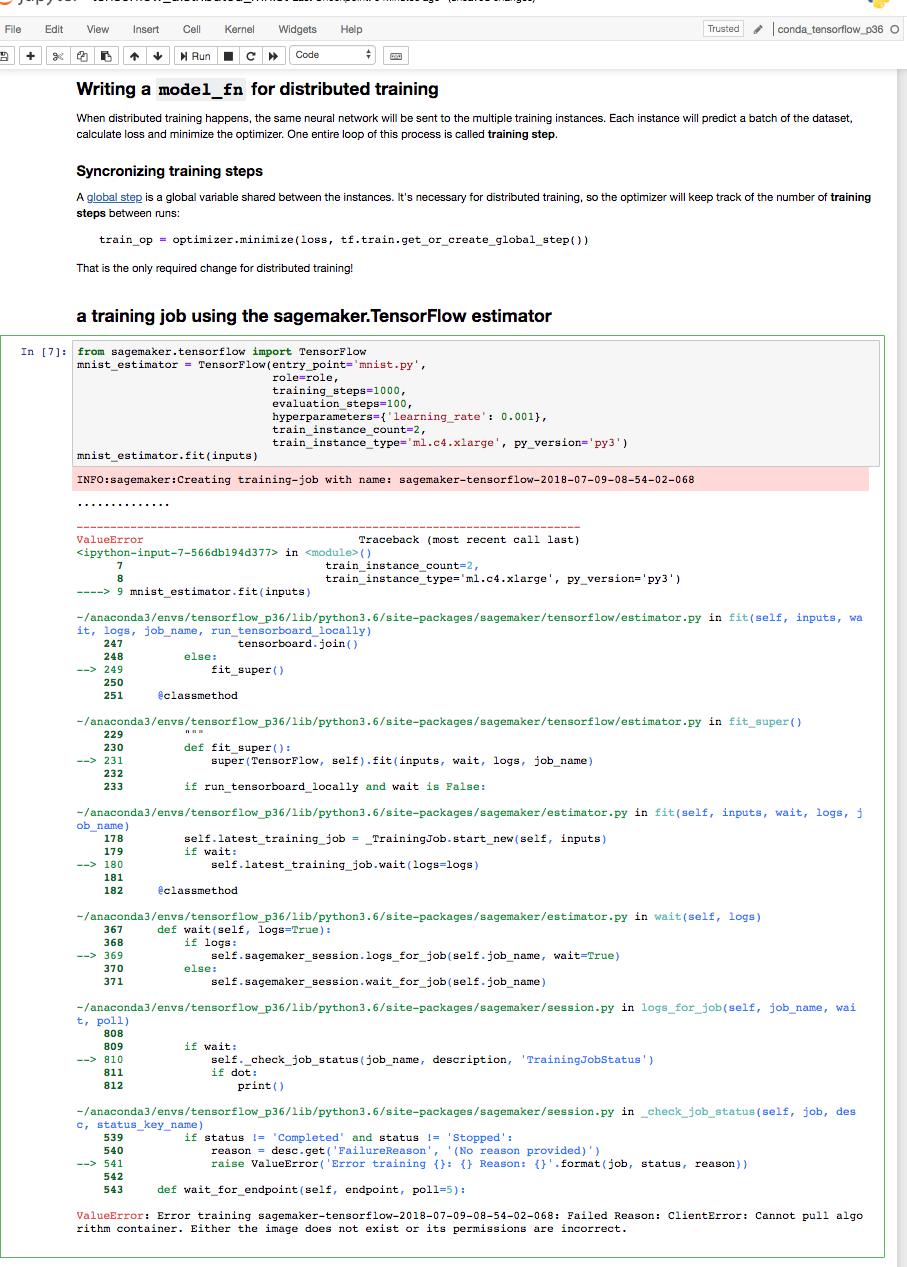Click the conda_tensorflow_p36 kernel name

pos(830,29)
